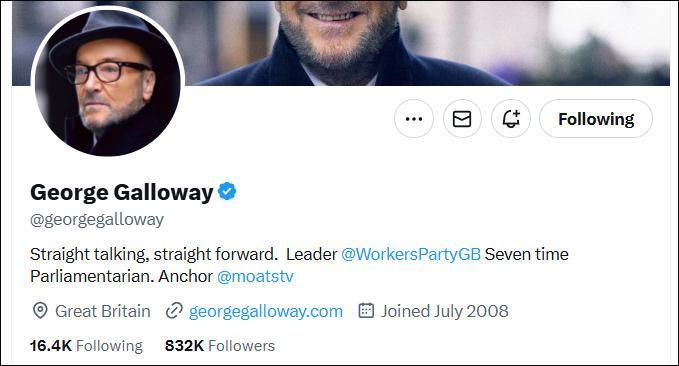Open the @WorkersPartyGB mention link
The width and height of the screenshot is (679, 366).
pyautogui.click(x=411, y=254)
